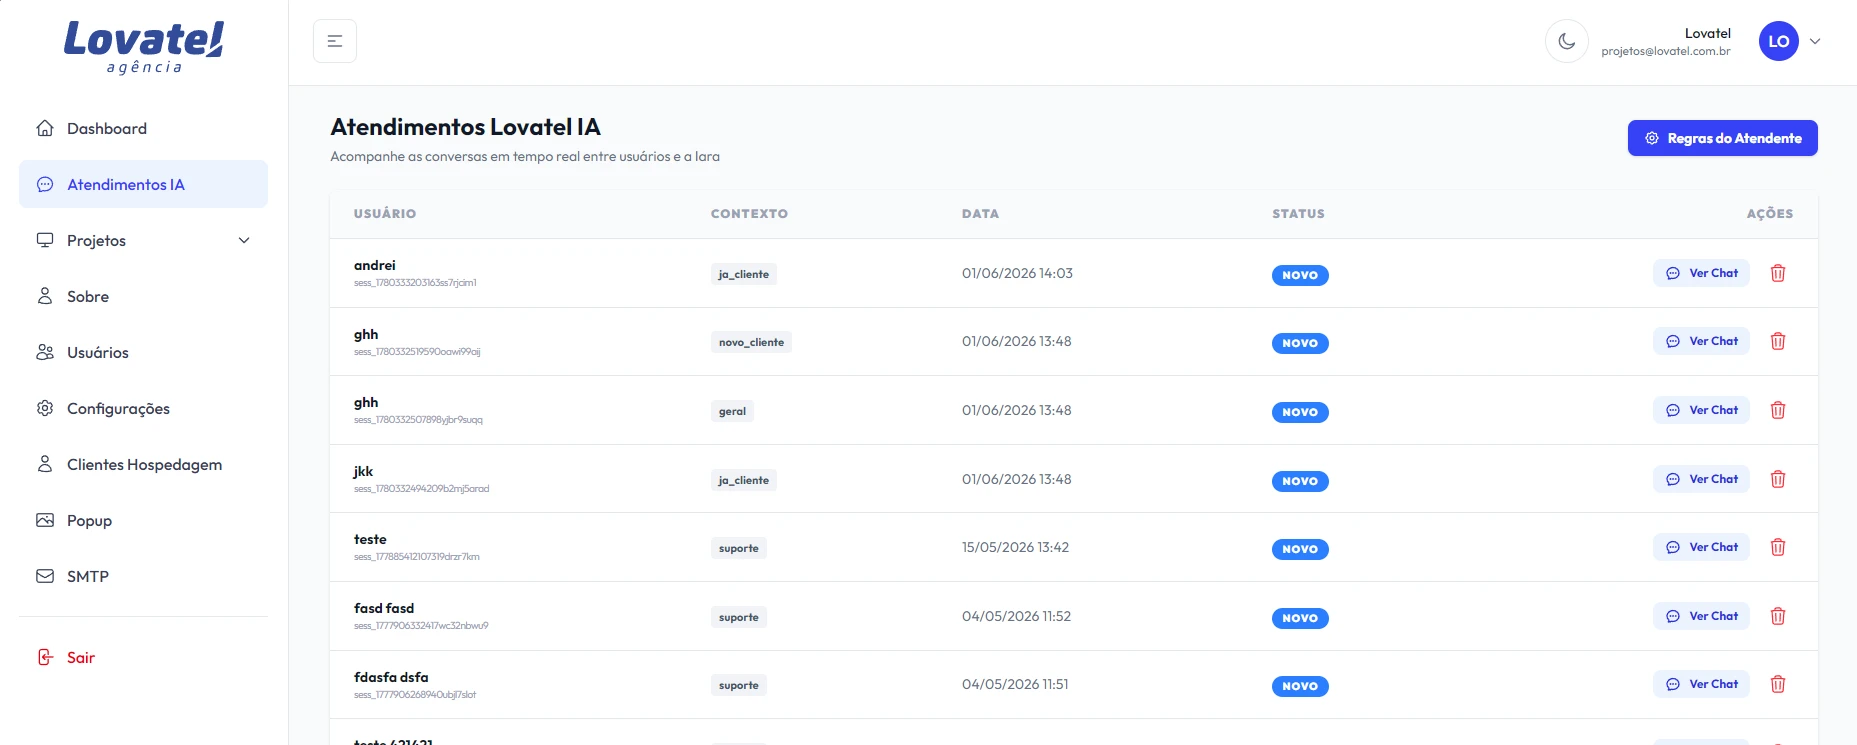
Task: Click the STATUS column header
Action: (x=1298, y=214)
